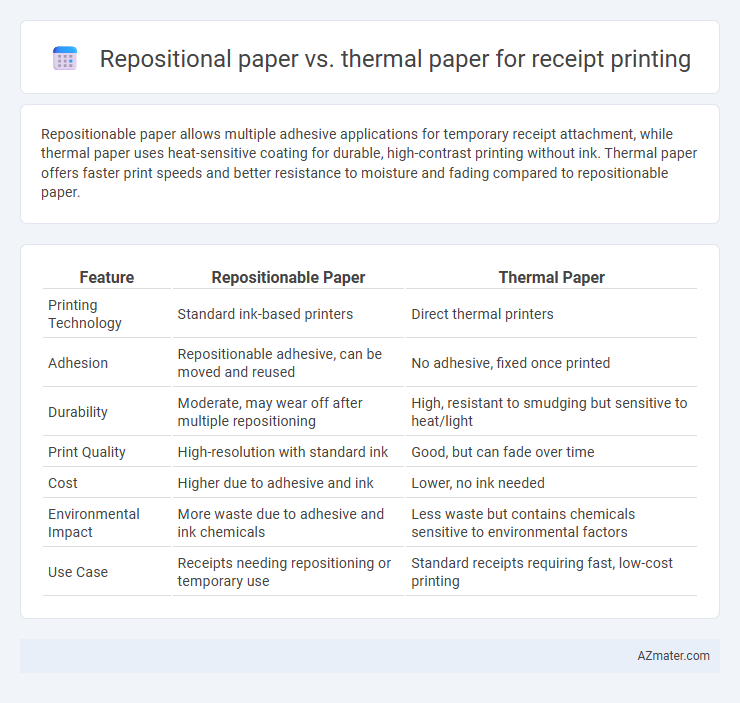Select the 'Use Case' row label

click(x=78, y=572)
